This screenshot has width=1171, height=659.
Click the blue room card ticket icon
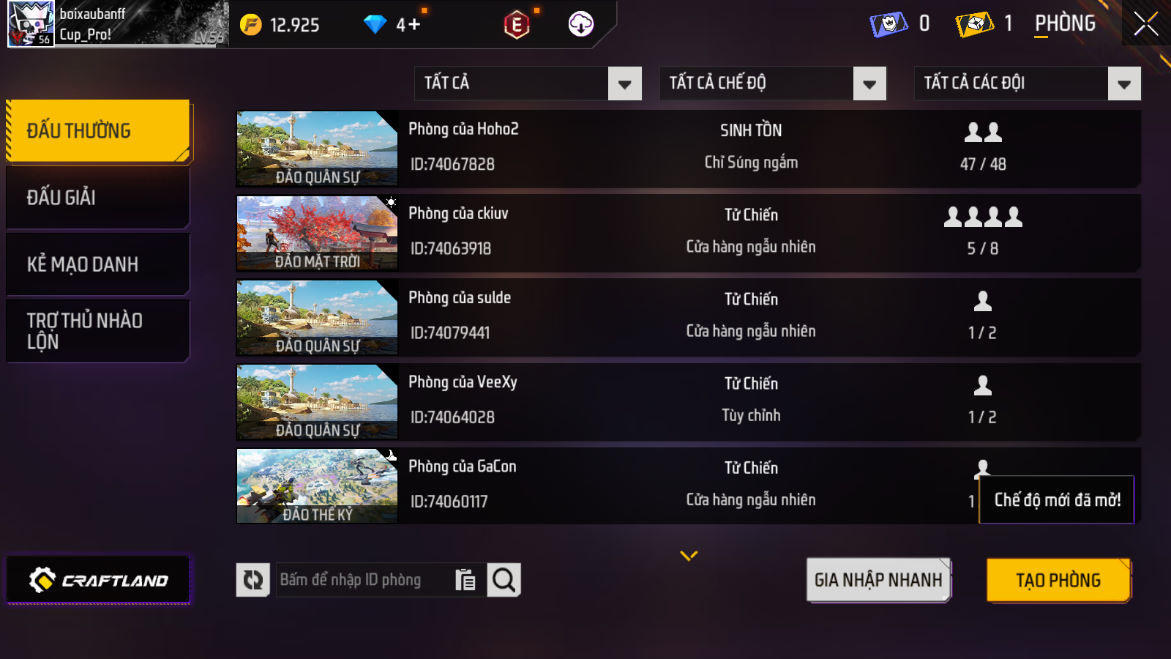pos(888,24)
